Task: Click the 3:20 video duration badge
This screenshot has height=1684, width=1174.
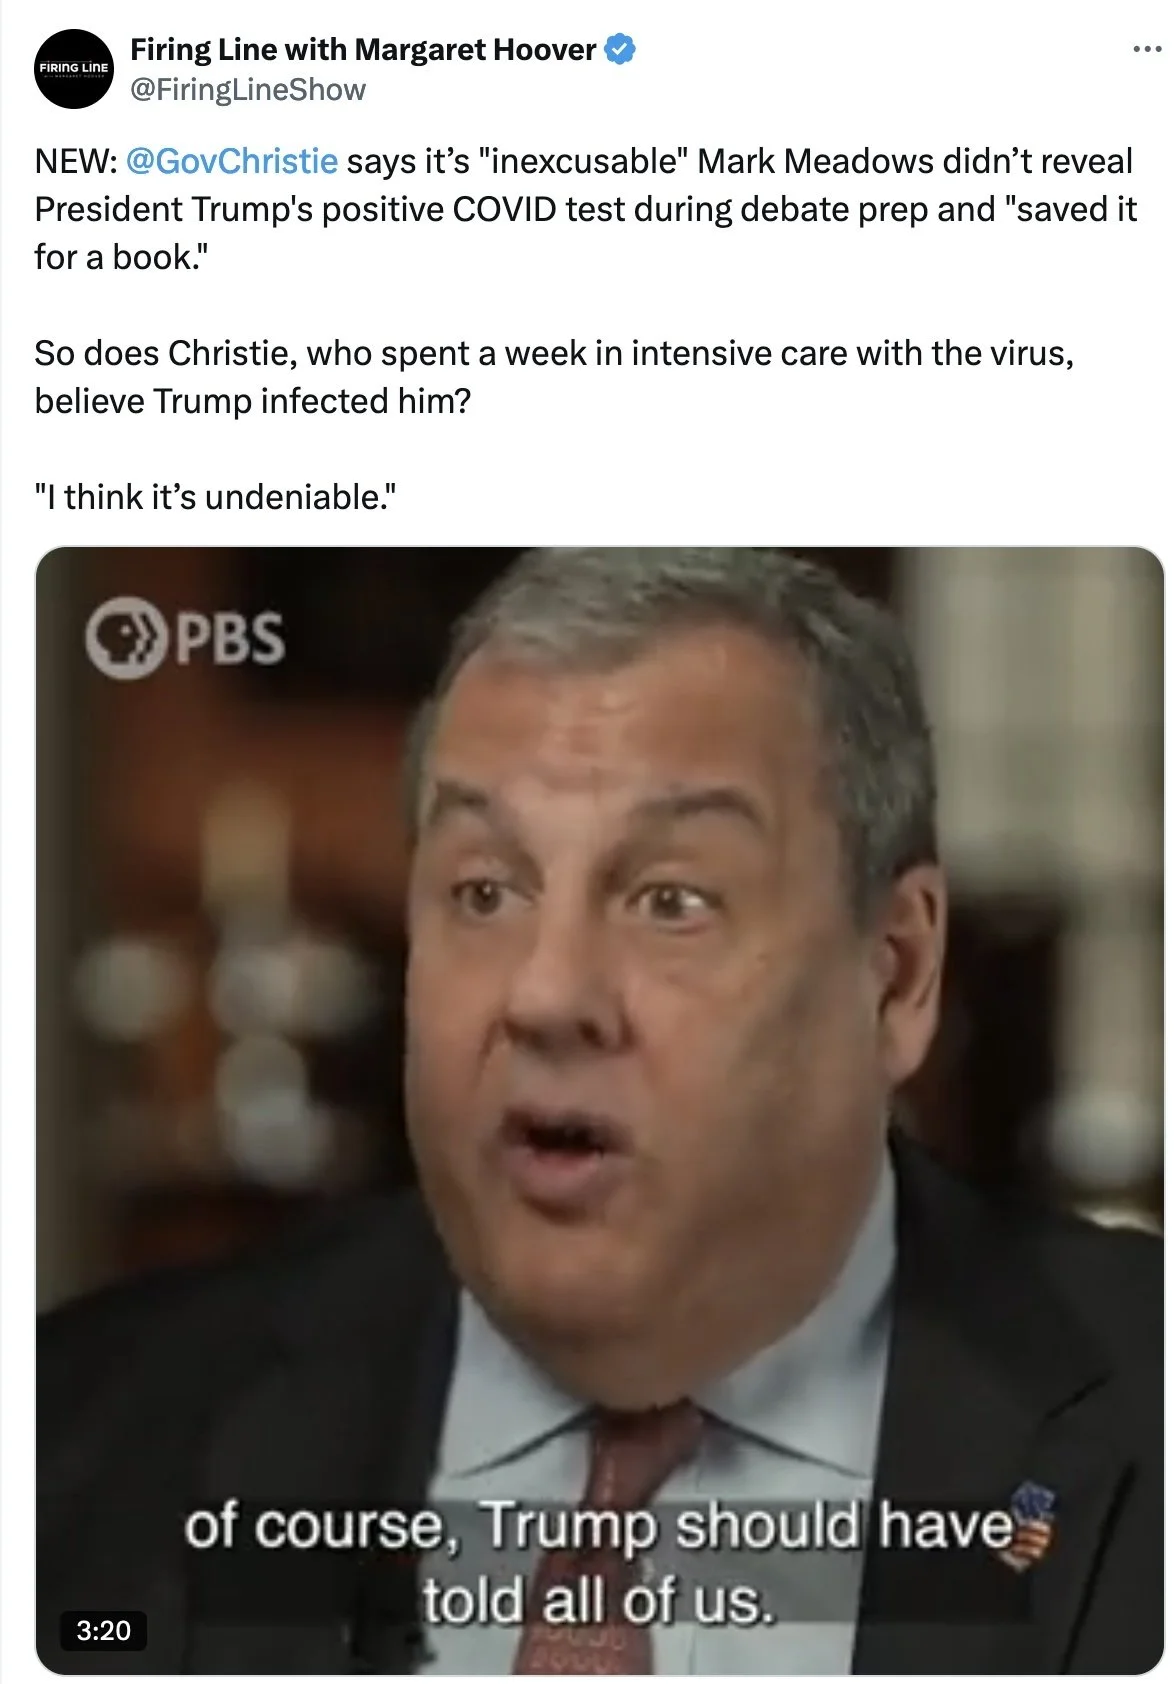Action: 103,1631
